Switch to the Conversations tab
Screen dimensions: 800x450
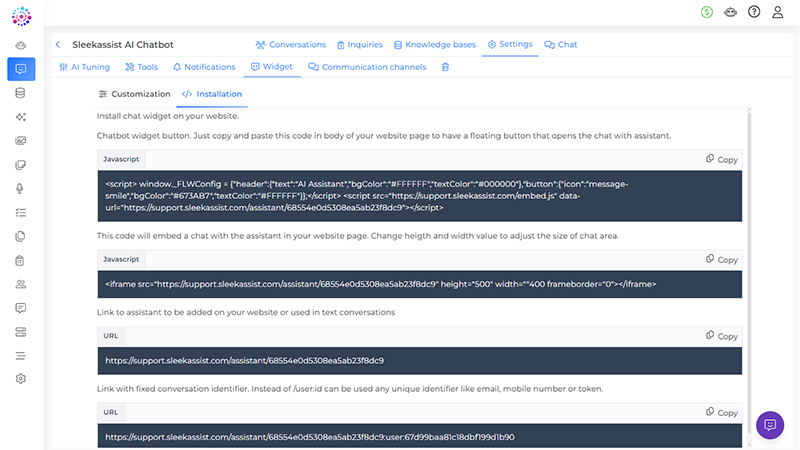point(290,45)
